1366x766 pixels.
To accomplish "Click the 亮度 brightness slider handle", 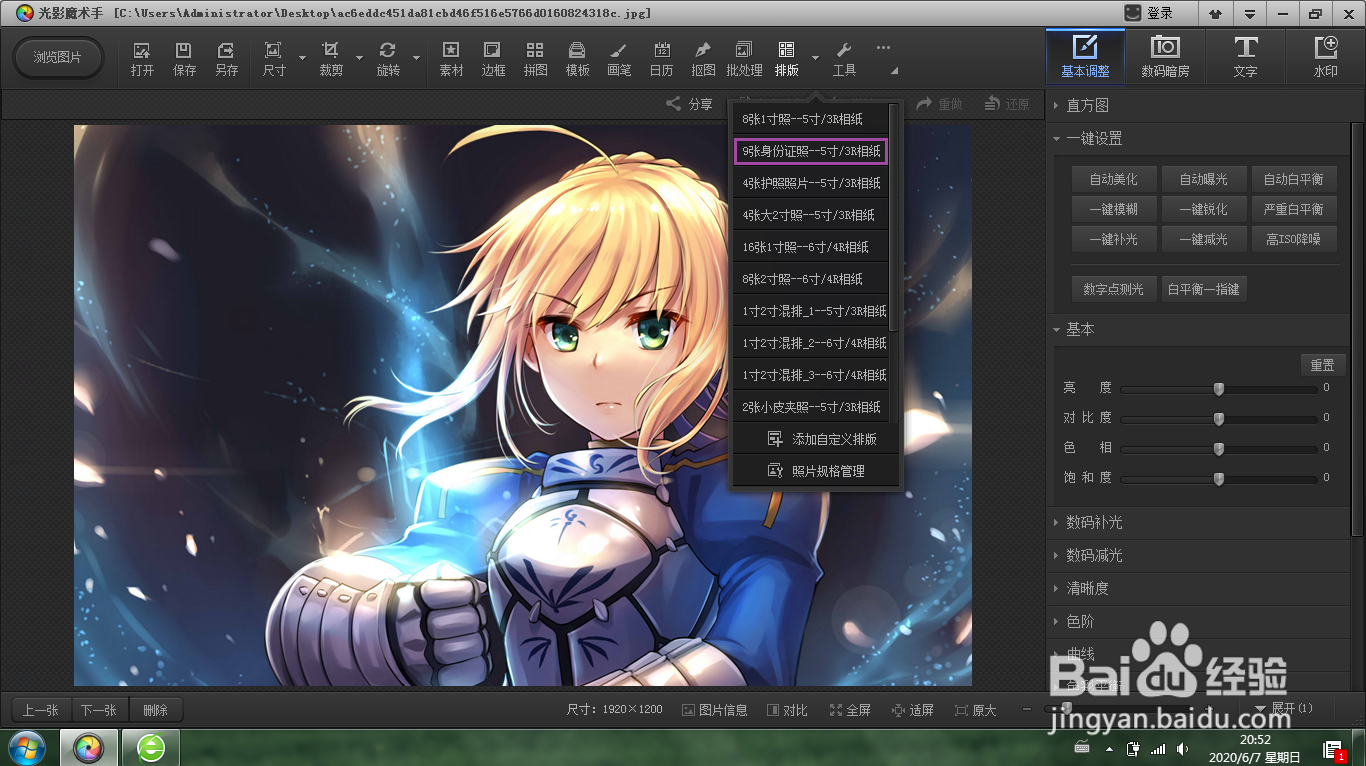I will [x=1219, y=388].
